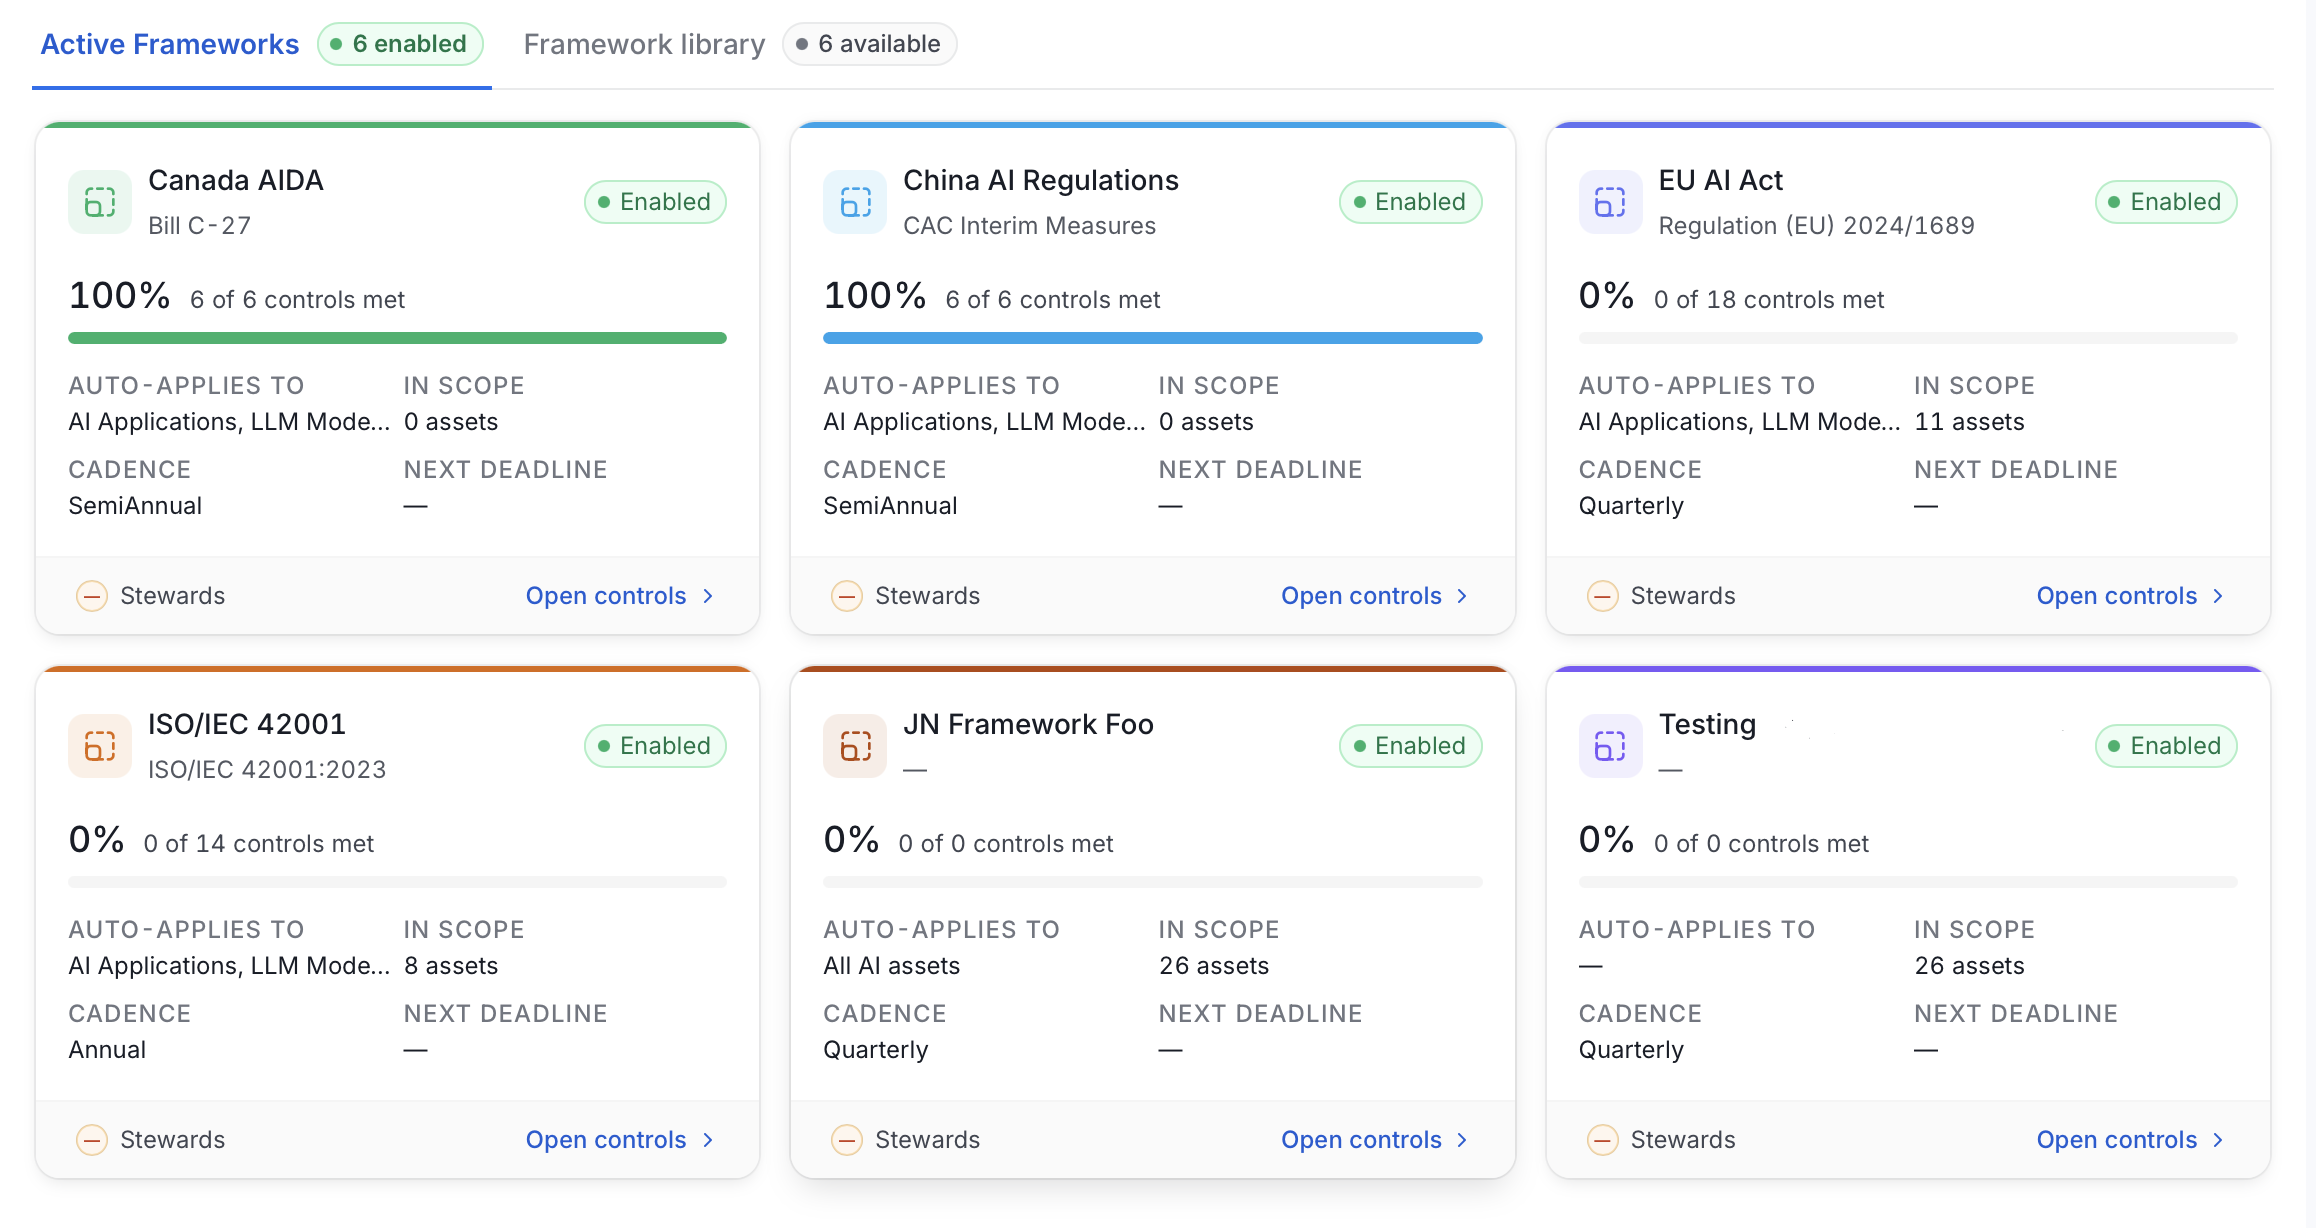The height and width of the screenshot is (1228, 2316).
Task: Click 'ISO/IEC 42001:2023' subtitle
Action: pyautogui.click(x=267, y=770)
